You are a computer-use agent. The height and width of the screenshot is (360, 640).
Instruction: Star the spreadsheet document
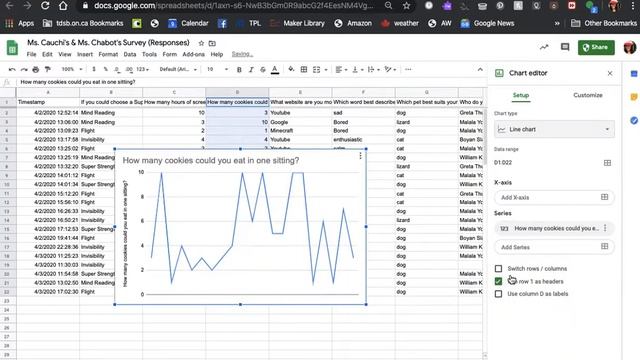click(201, 43)
